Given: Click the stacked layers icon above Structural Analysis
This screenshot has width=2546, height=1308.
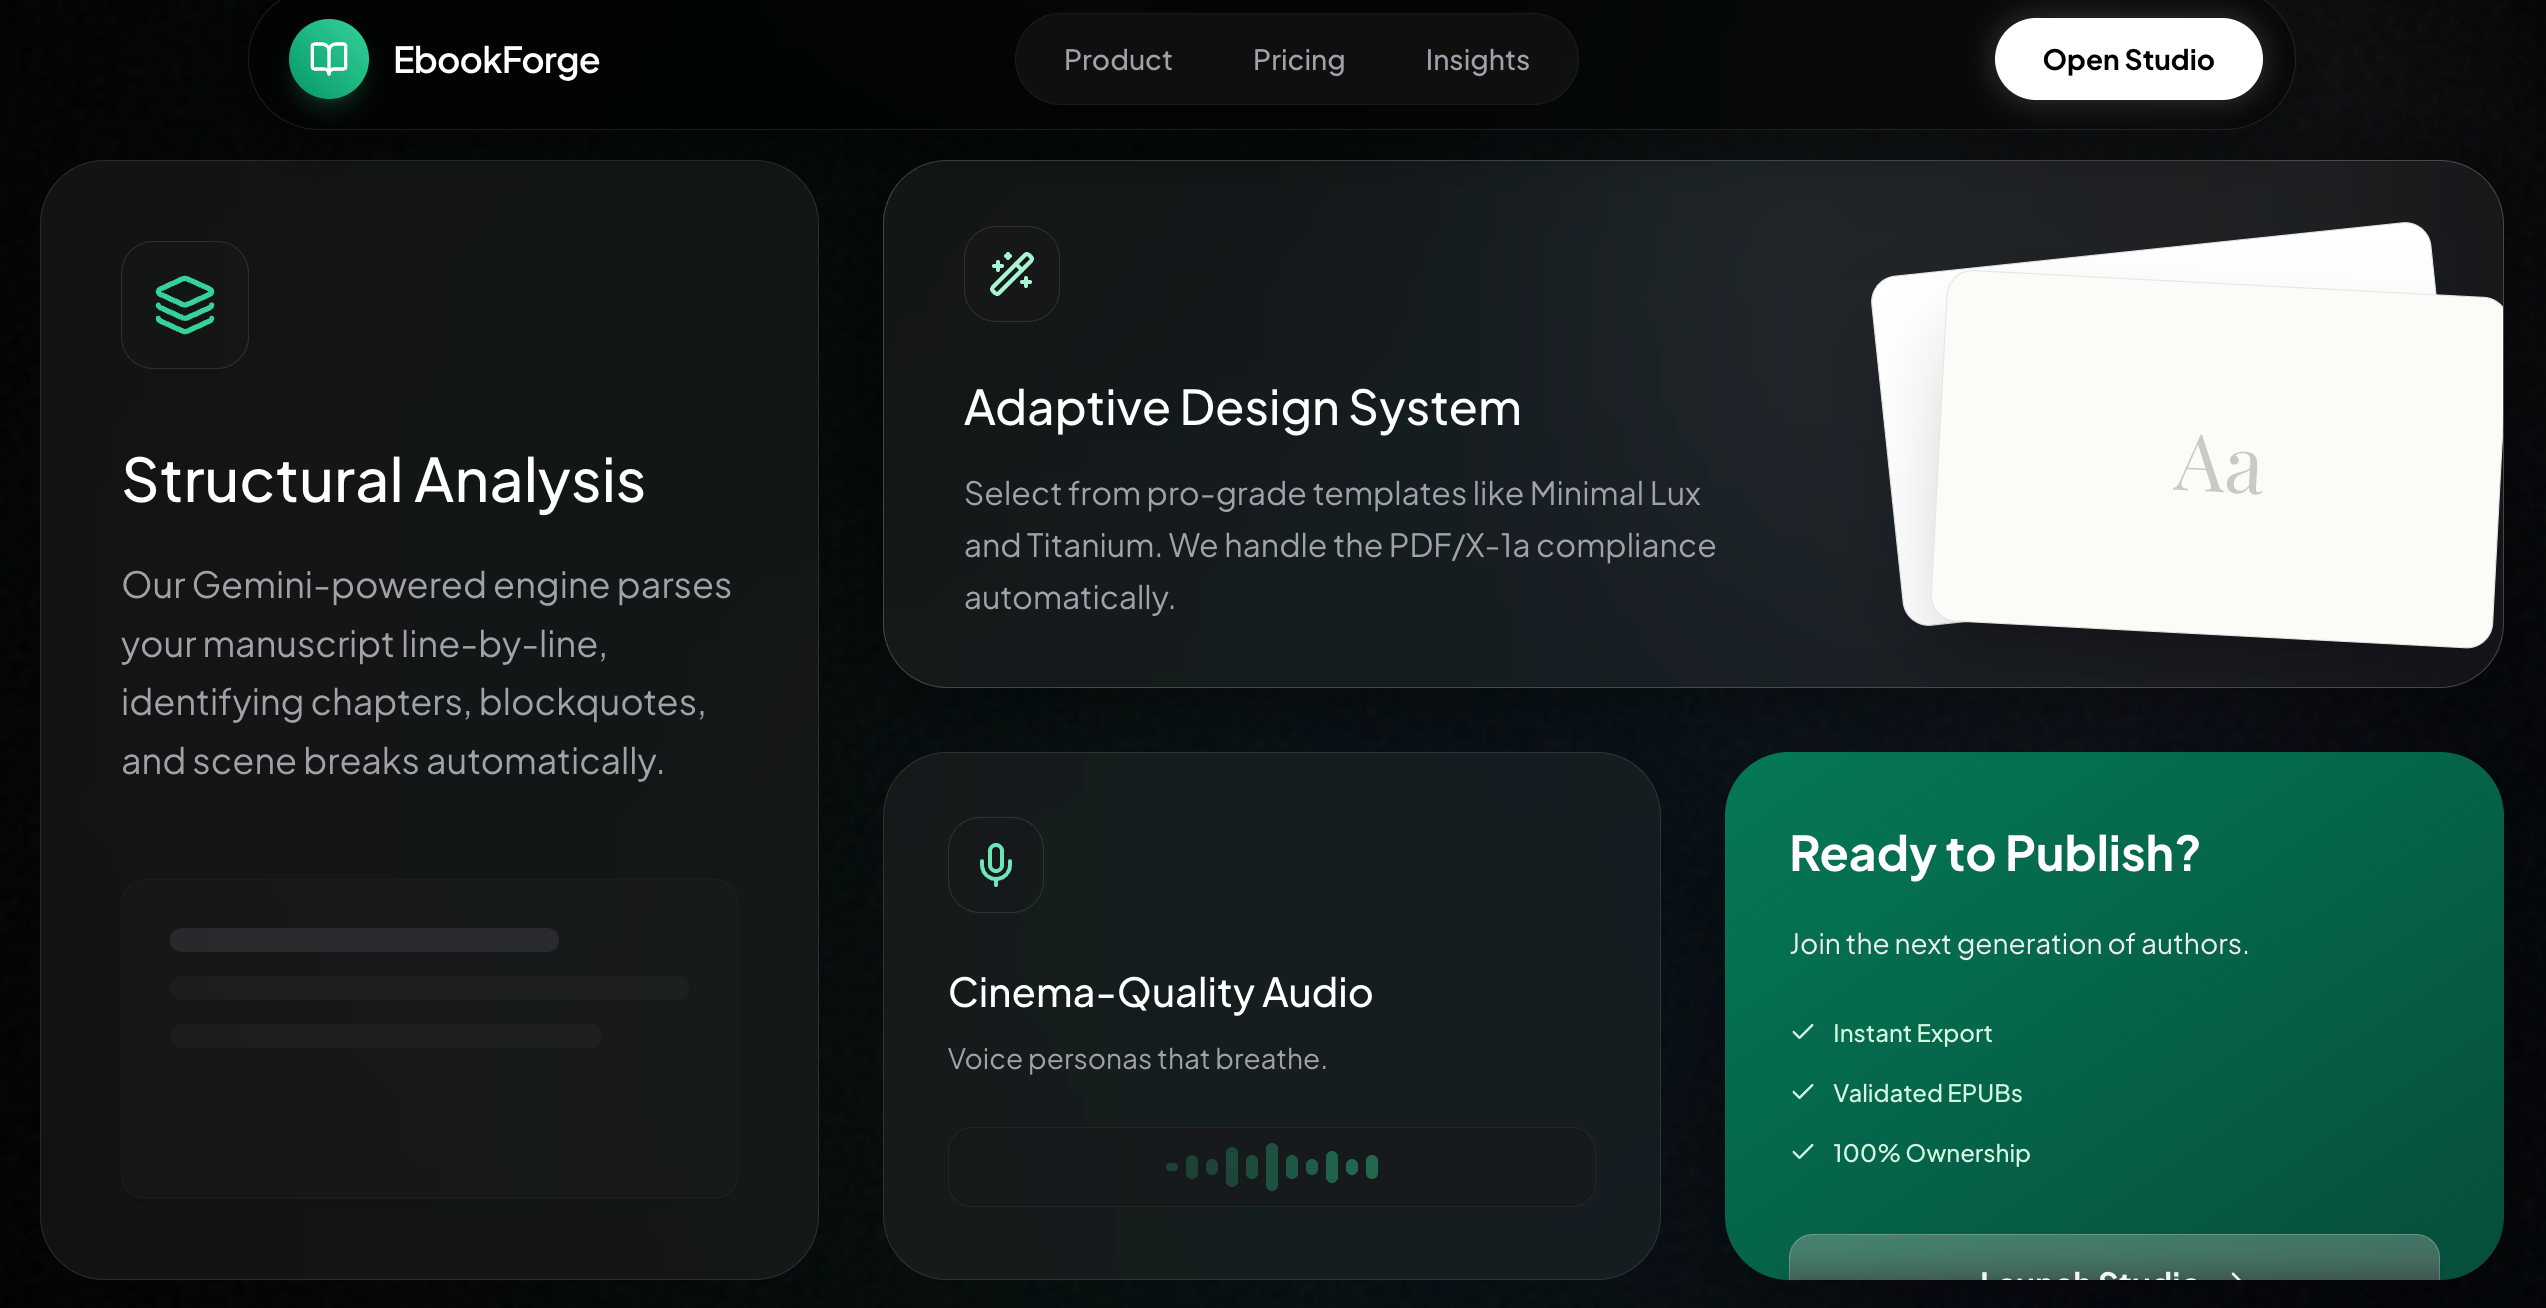Looking at the screenshot, I should point(185,305).
